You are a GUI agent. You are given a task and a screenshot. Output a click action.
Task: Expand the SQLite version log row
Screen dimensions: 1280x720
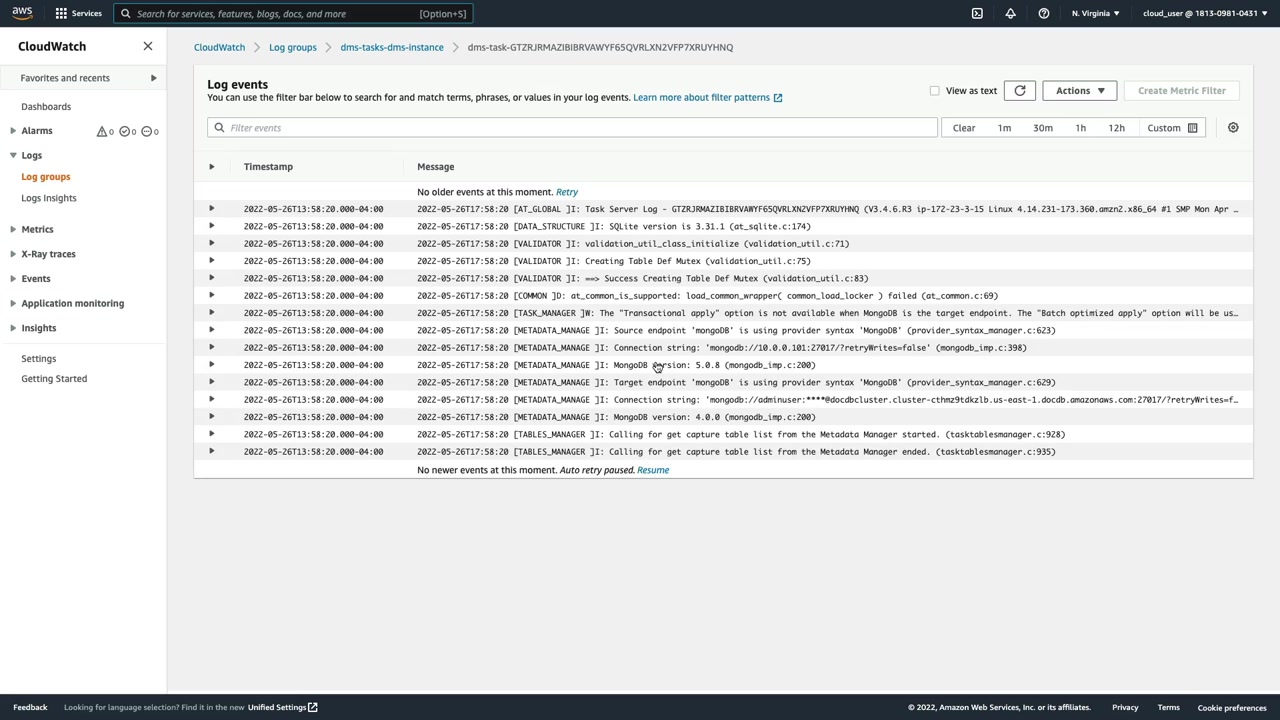pyautogui.click(x=211, y=226)
